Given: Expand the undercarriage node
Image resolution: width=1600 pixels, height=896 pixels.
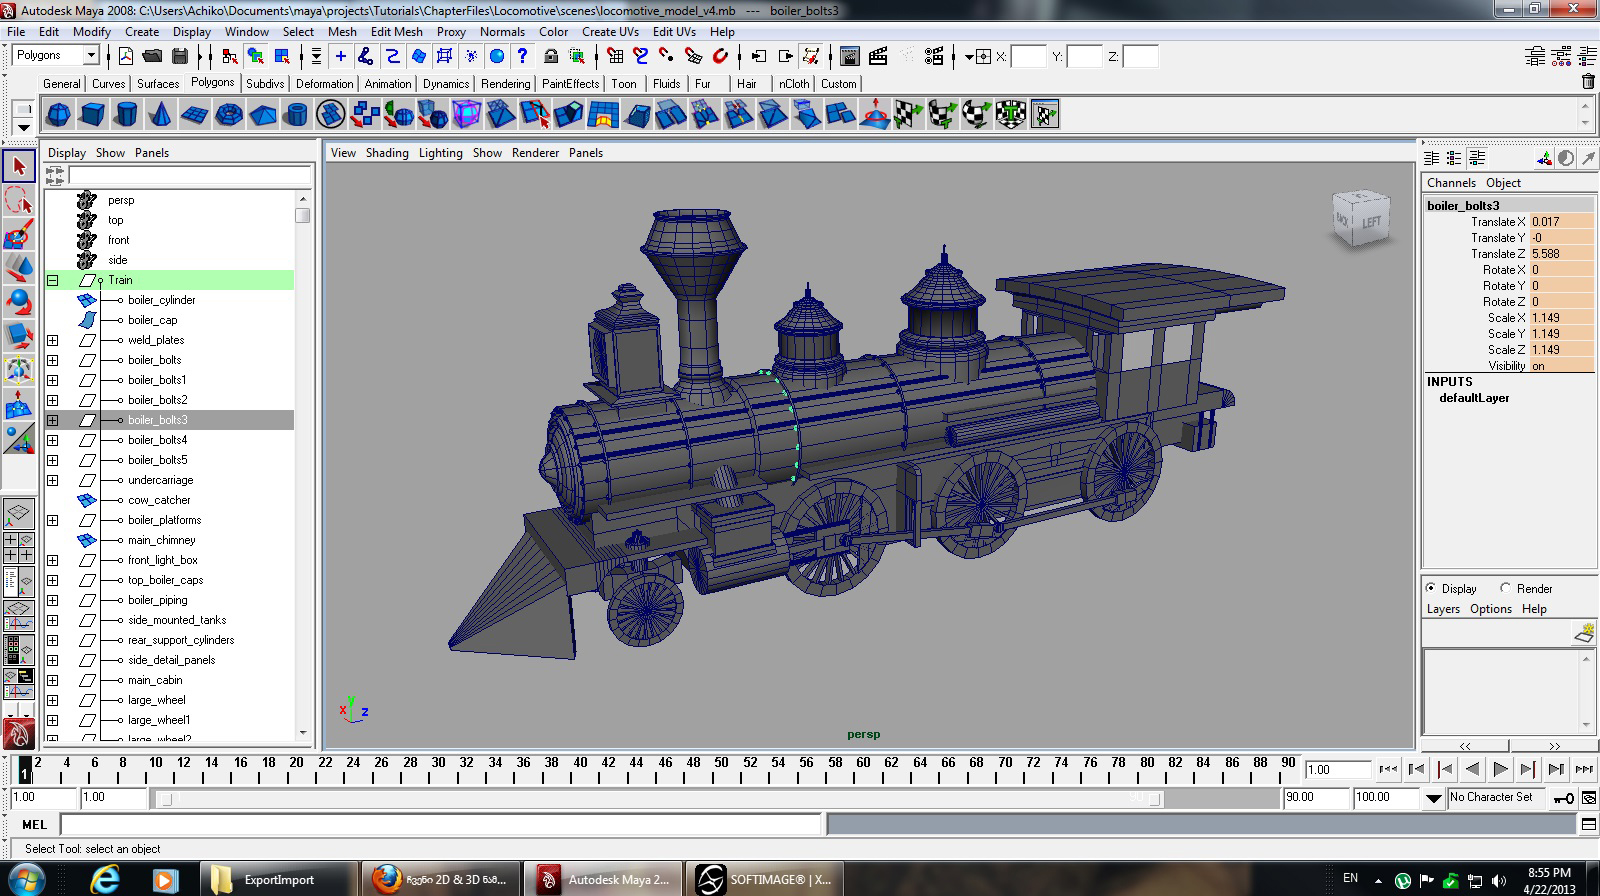Looking at the screenshot, I should click(53, 480).
